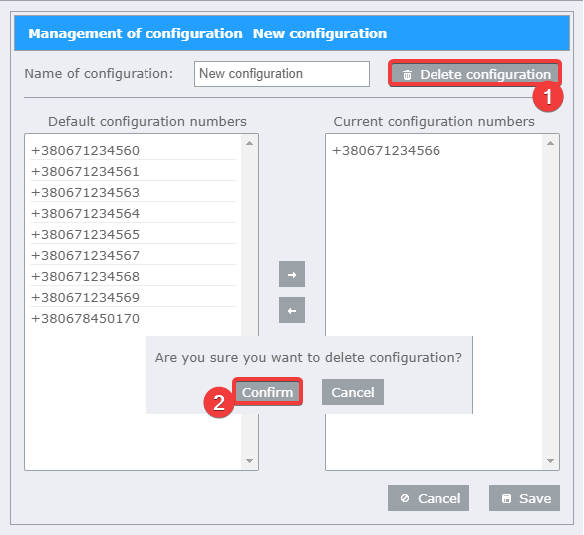Click default list scrollbar up arrow
Viewport: 584px width, 535px height.
(x=250, y=143)
